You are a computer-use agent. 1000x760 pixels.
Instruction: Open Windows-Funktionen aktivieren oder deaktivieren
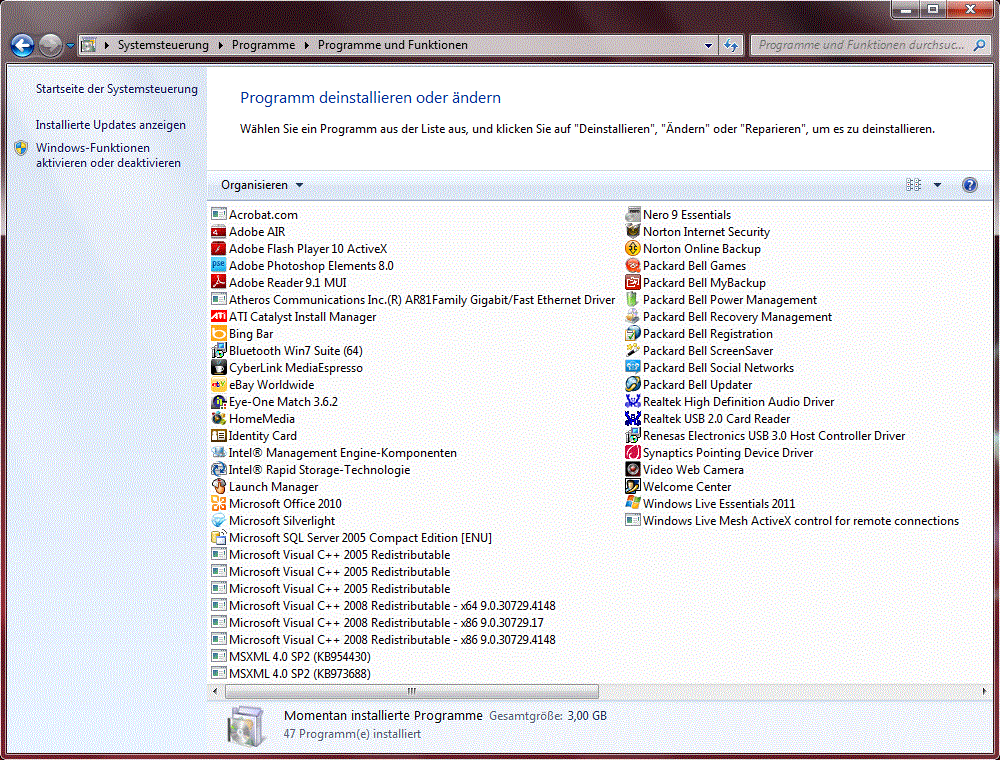[108, 156]
